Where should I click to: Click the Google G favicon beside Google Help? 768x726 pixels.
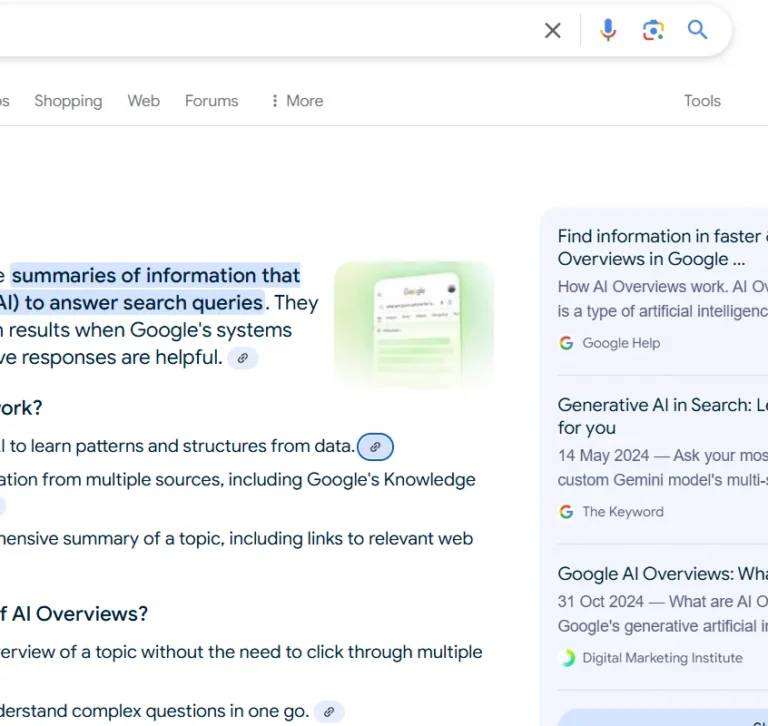(566, 343)
